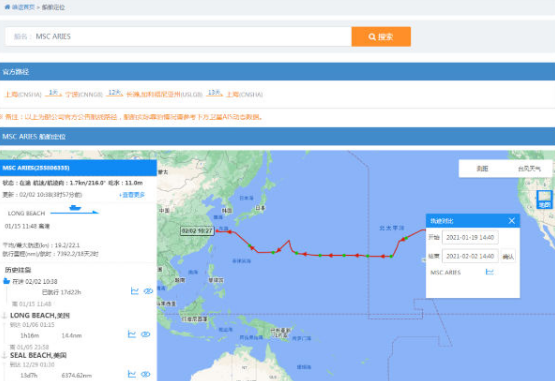This screenshot has height=381, width=555.
Task: Open track chart for current voyage entry
Action: coord(135,291)
